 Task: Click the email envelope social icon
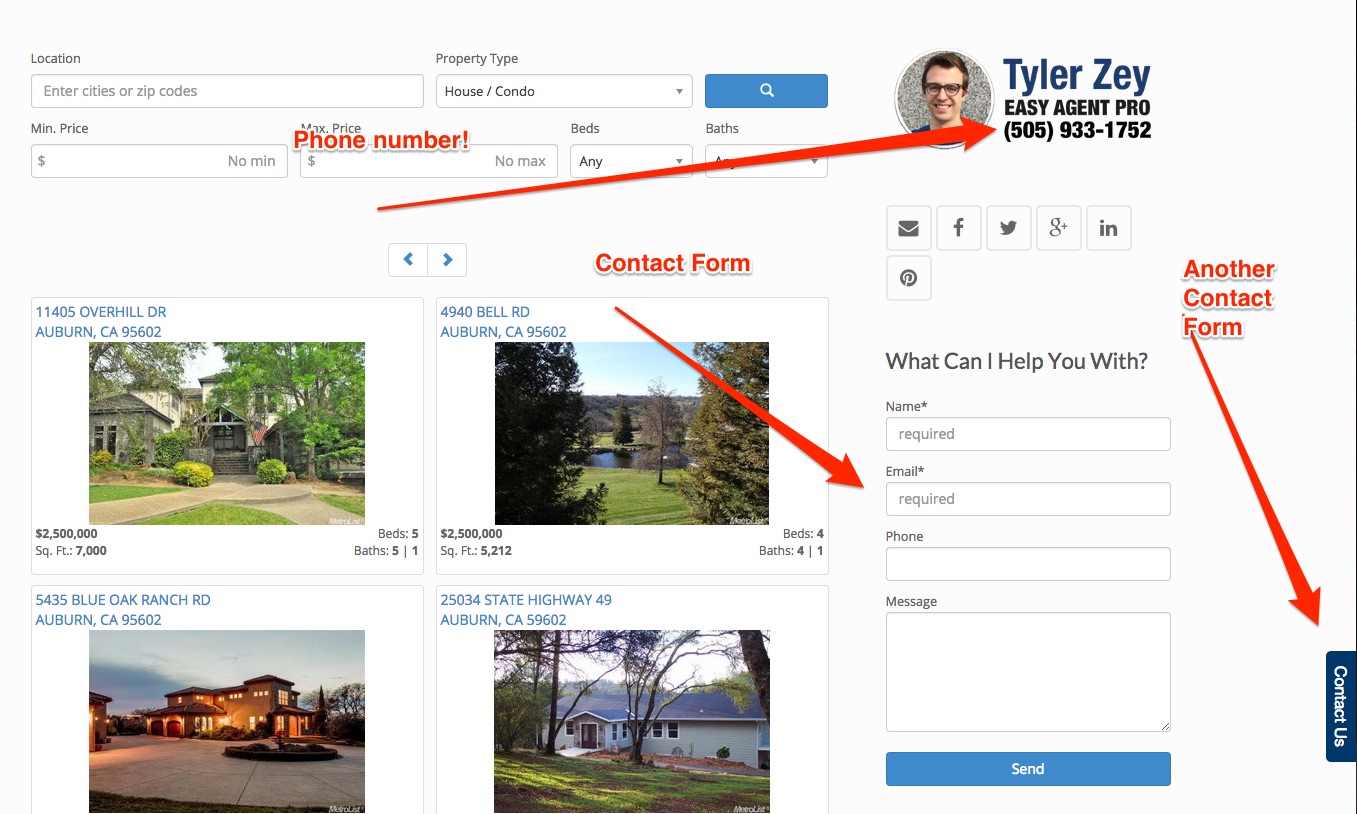click(908, 228)
